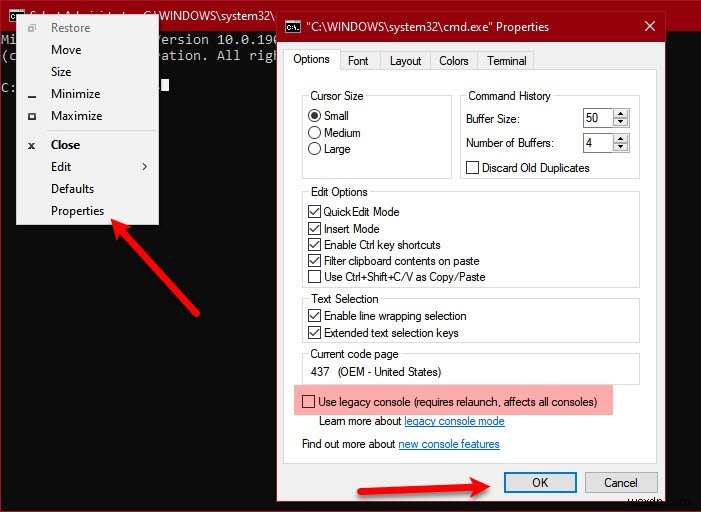The image size is (701, 512).
Task: Click the Minimize dash icon in menu
Action: (x=32, y=96)
